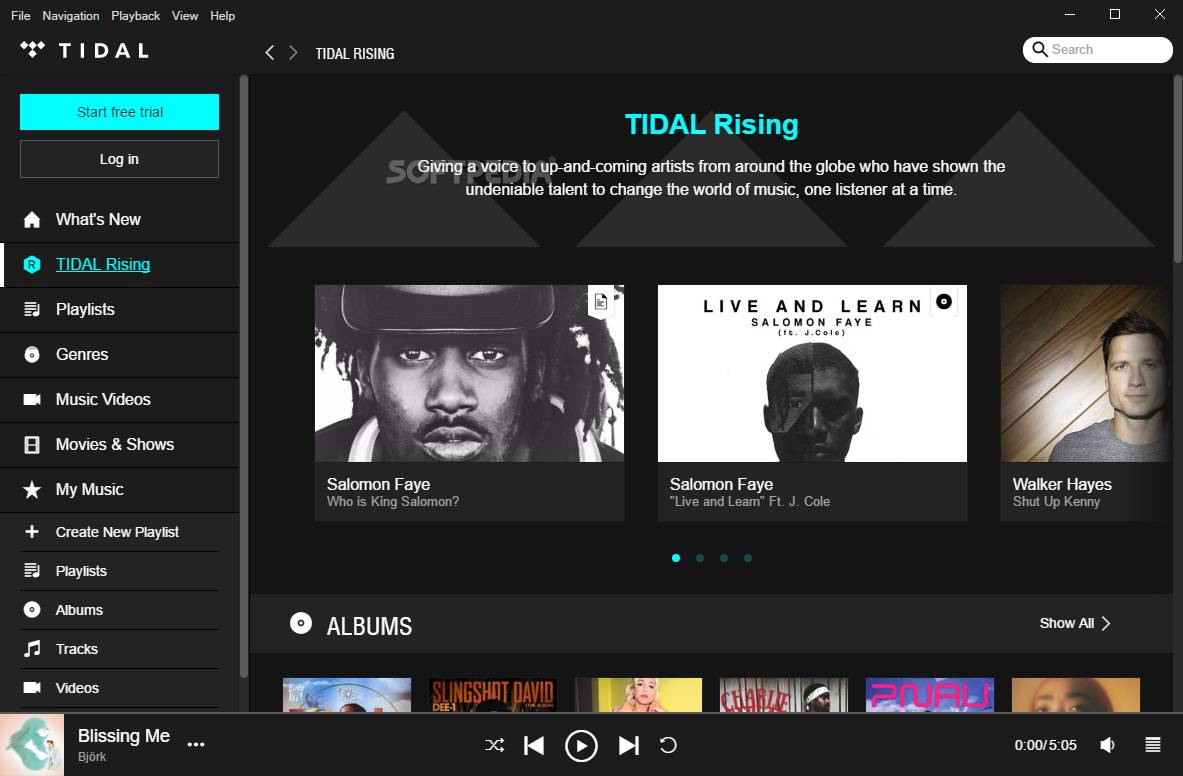Click the Björk artist name
The width and height of the screenshot is (1183, 776).
pyautogui.click(x=92, y=756)
